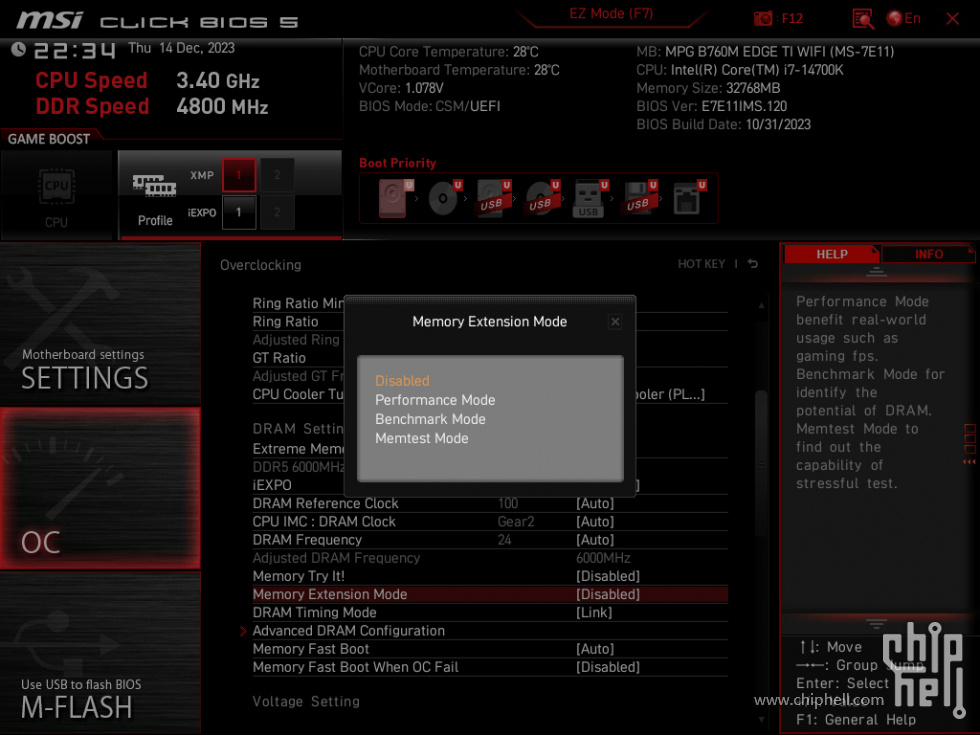Select the USB floppy boot icon
Image resolution: width=980 pixels, height=735 pixels.
click(x=639, y=198)
